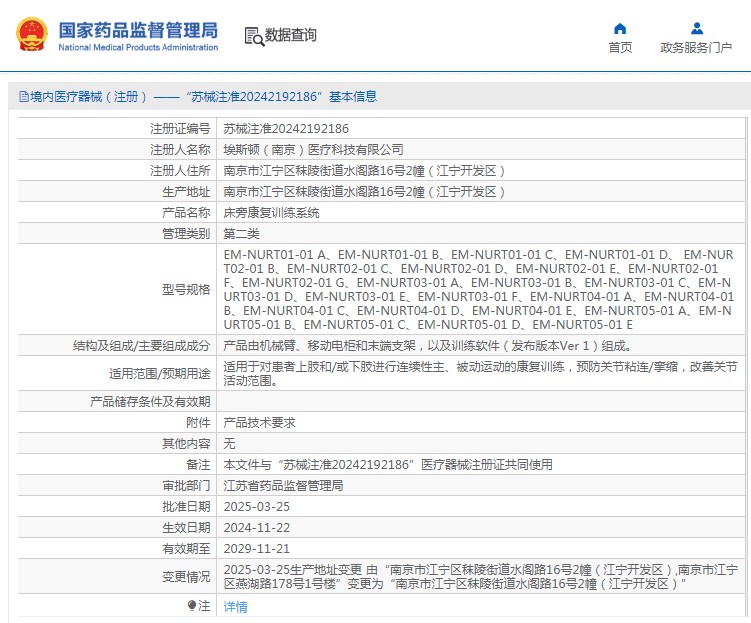Image resolution: width=751 pixels, height=623 pixels.
Task: Click approving department 江苏省药品监督管理局
Action: pyautogui.click(x=283, y=485)
